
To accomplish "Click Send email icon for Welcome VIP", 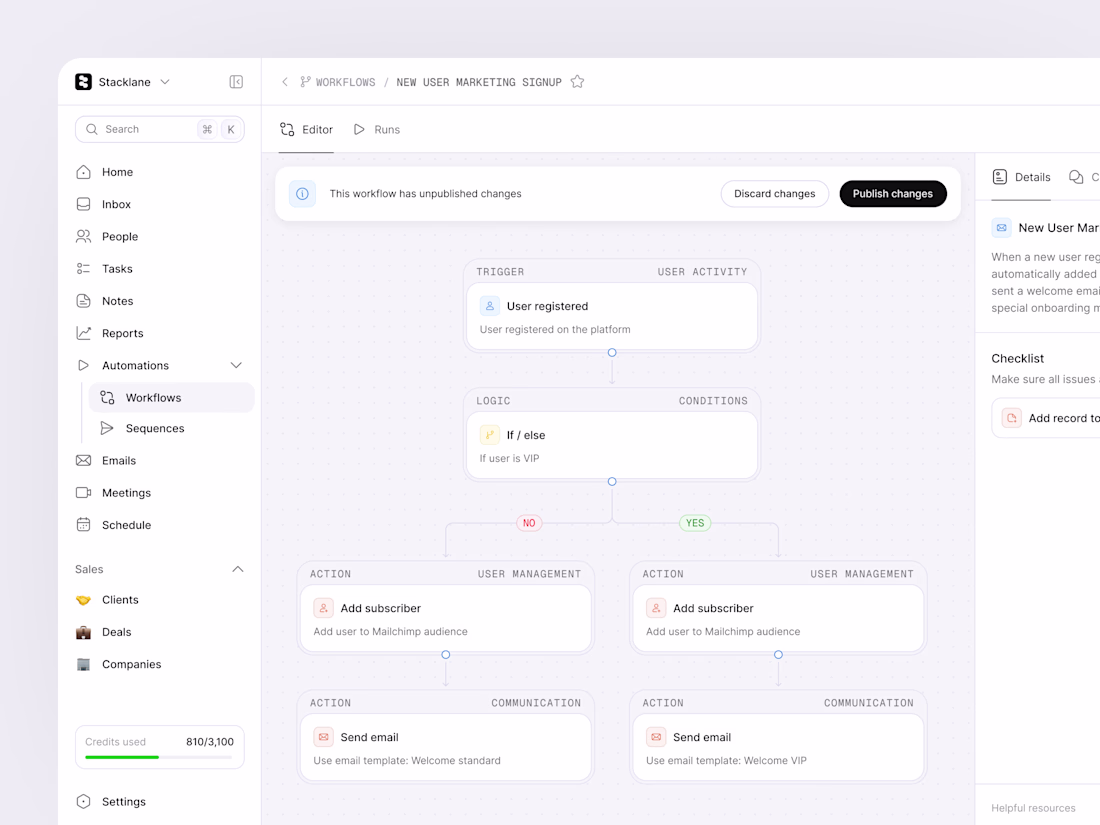I will (656, 737).
